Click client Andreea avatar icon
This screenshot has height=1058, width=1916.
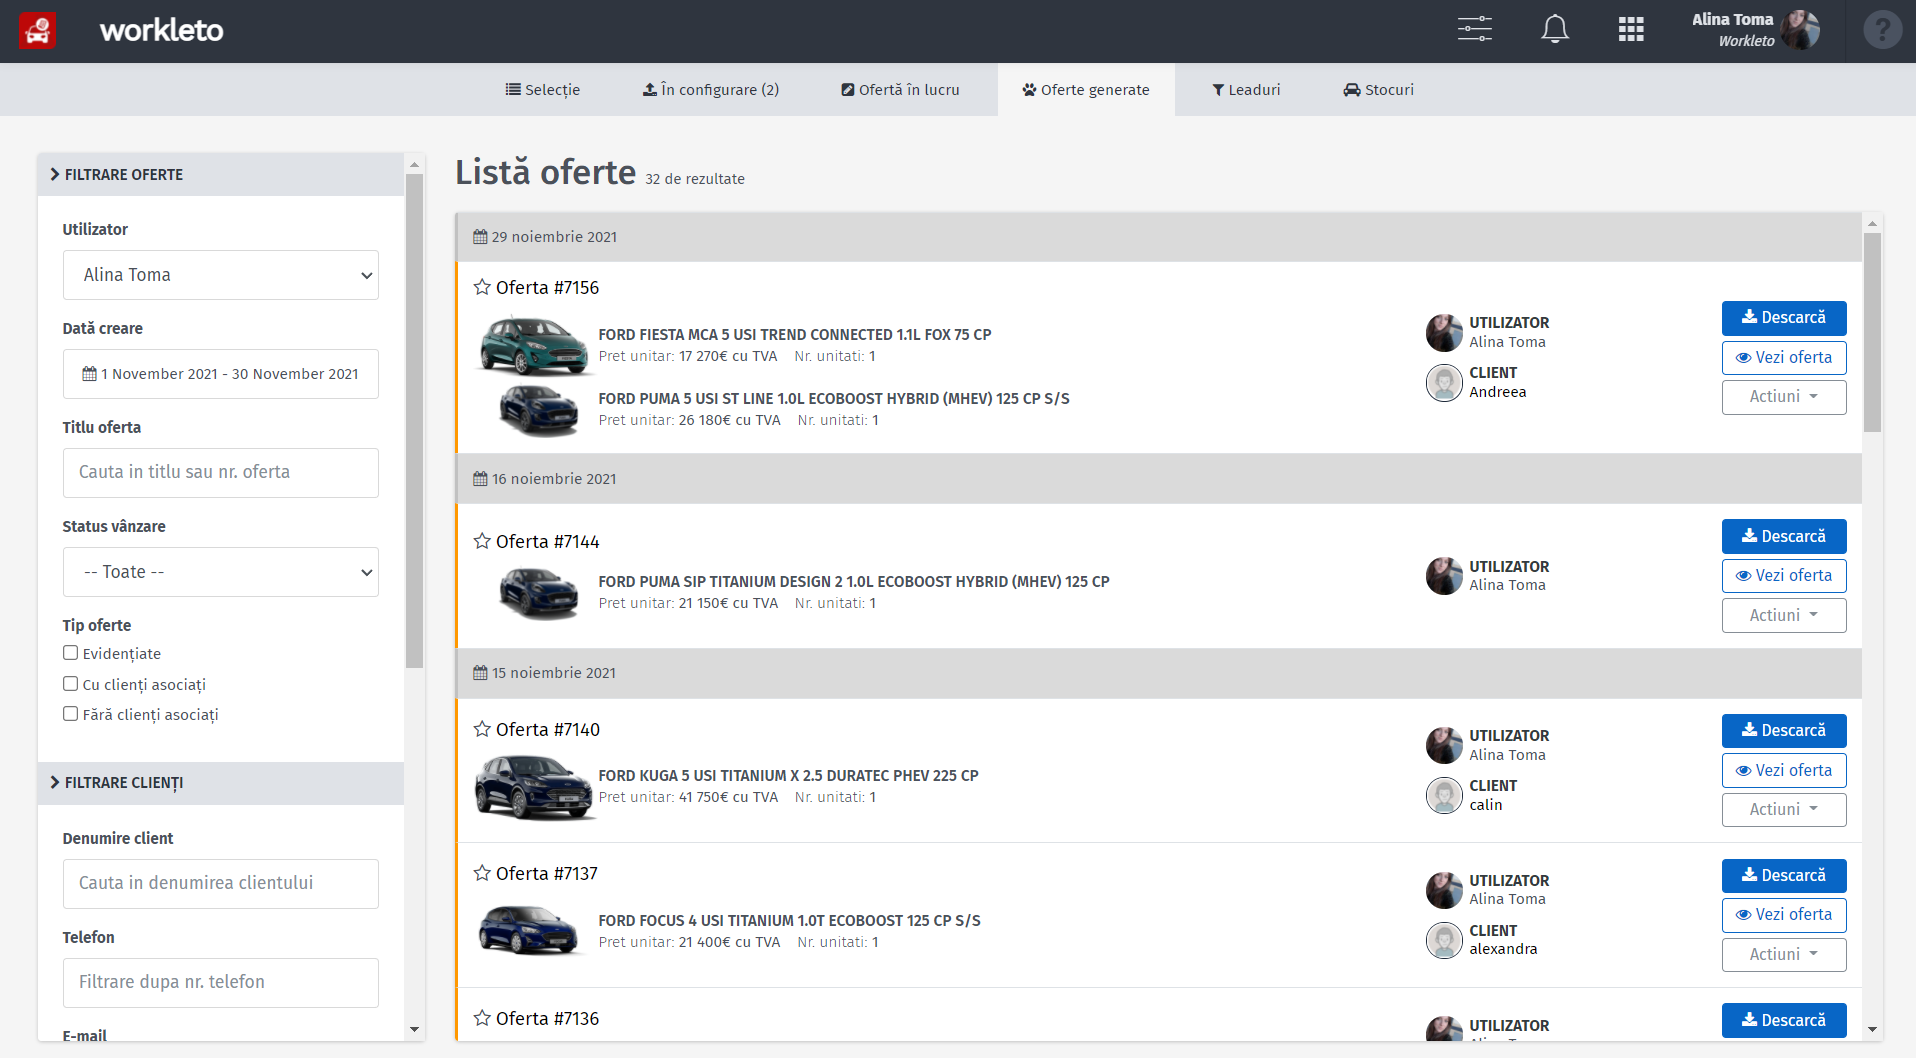(1444, 383)
